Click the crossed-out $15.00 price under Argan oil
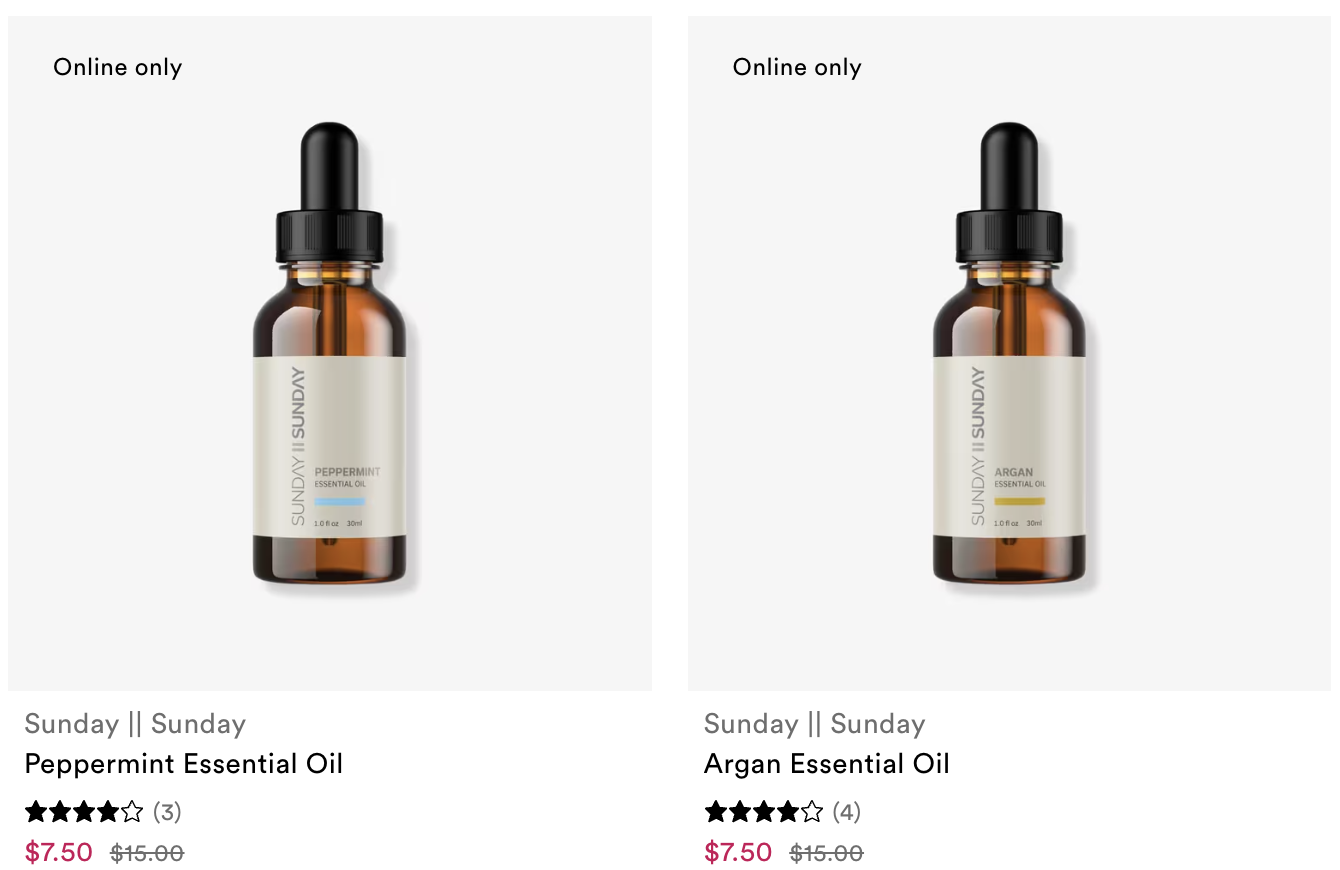1340x870 pixels. coord(827,853)
